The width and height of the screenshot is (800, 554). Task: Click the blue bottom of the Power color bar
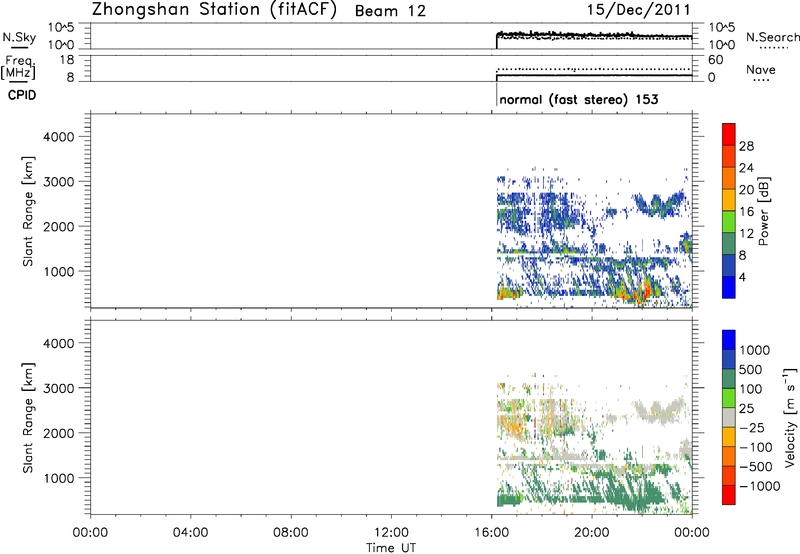pos(729,287)
